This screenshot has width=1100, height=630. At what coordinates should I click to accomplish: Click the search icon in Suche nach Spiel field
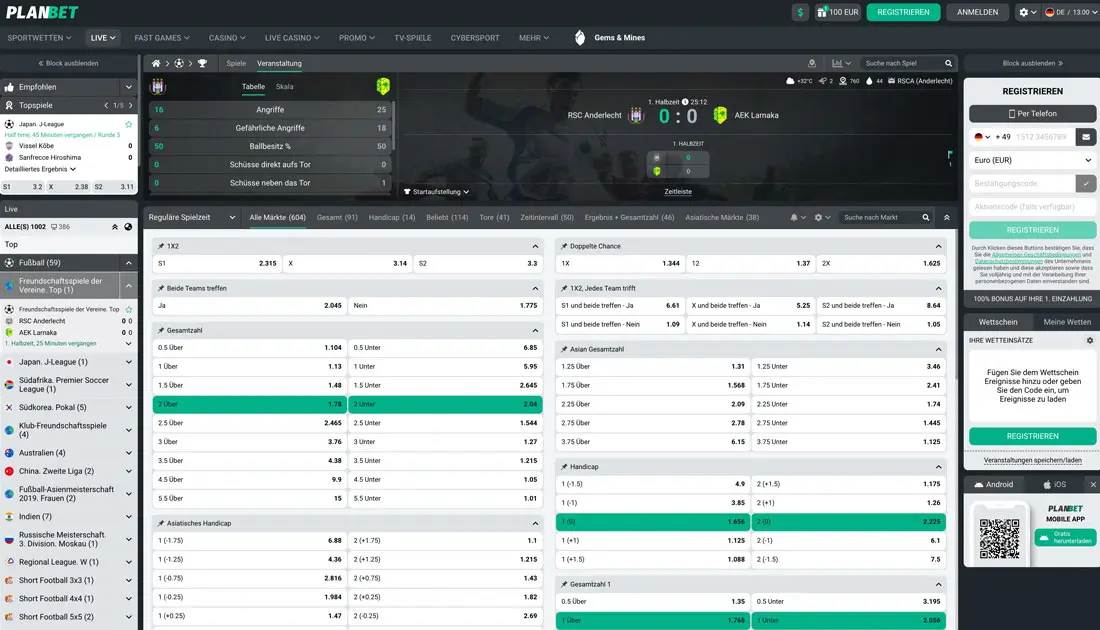coord(948,63)
